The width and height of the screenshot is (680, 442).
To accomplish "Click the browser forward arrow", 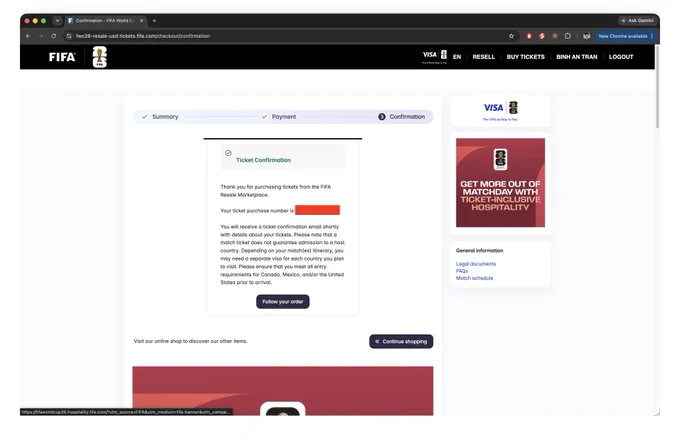I will point(41,36).
